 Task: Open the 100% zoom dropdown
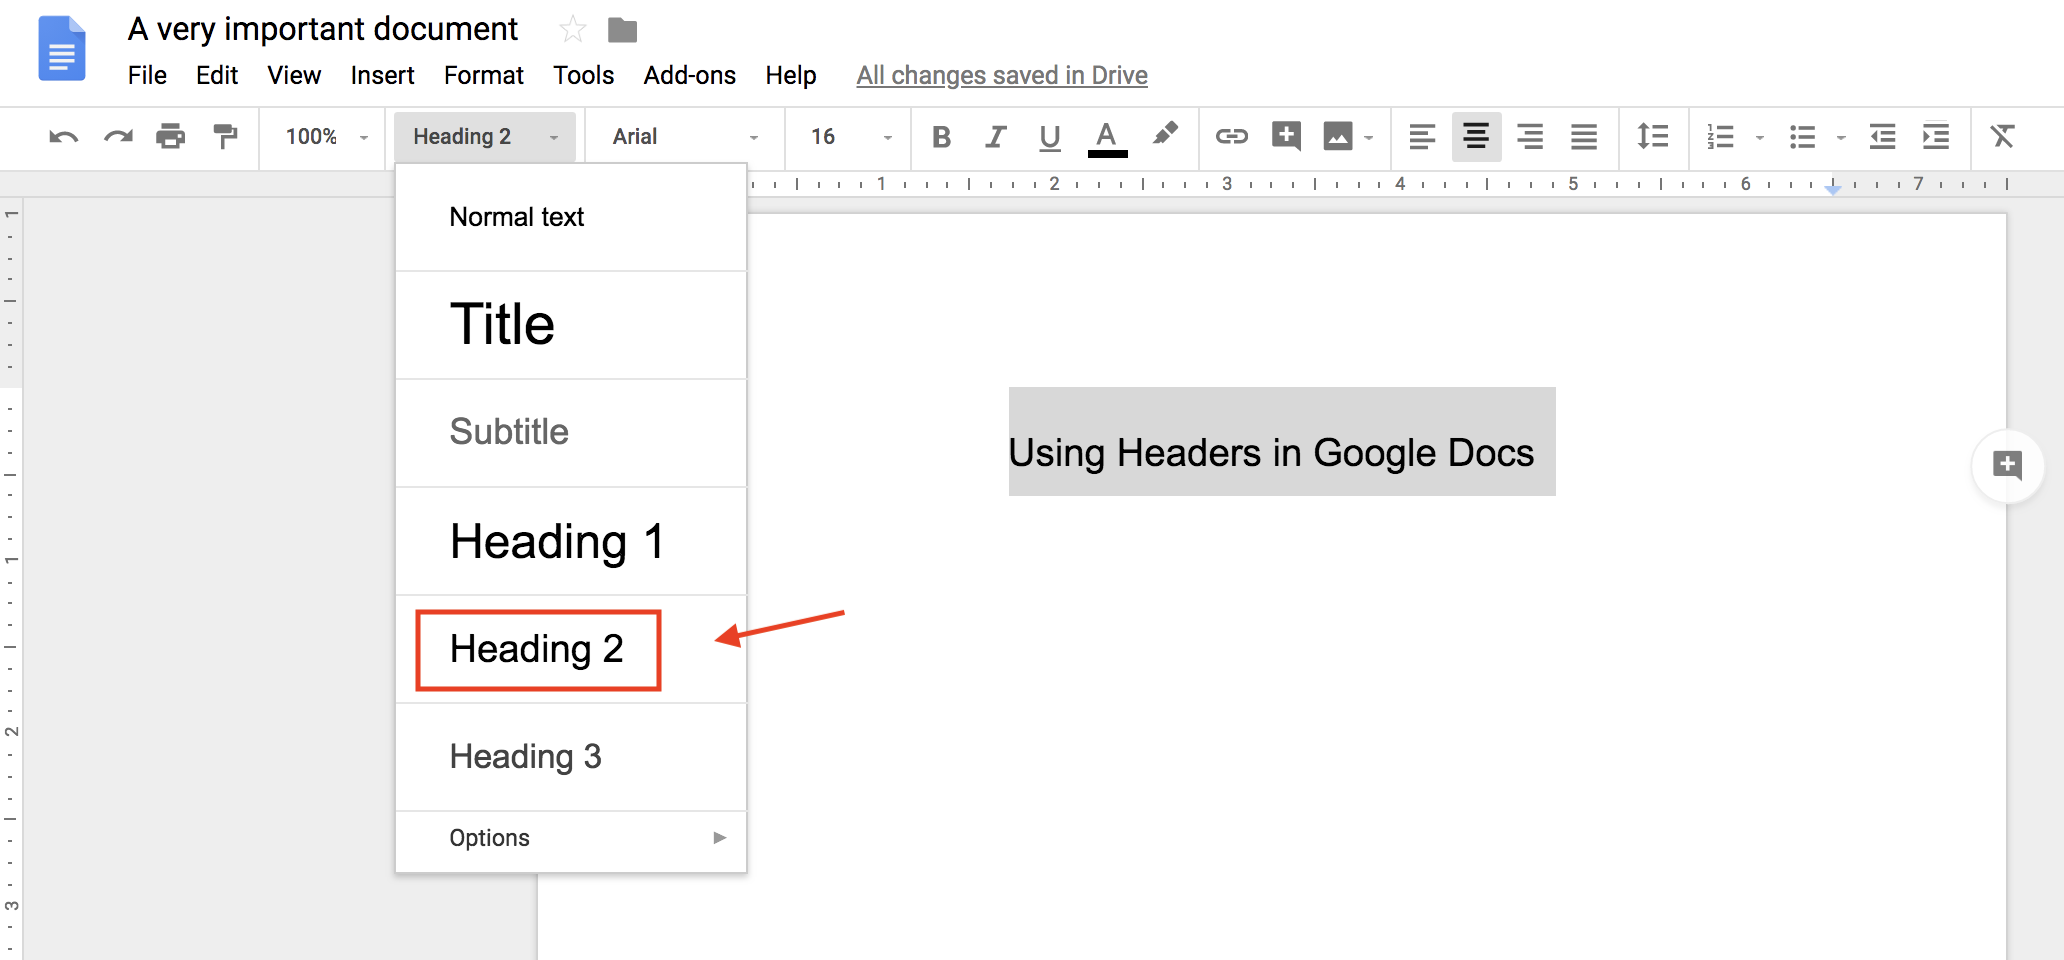[326, 136]
